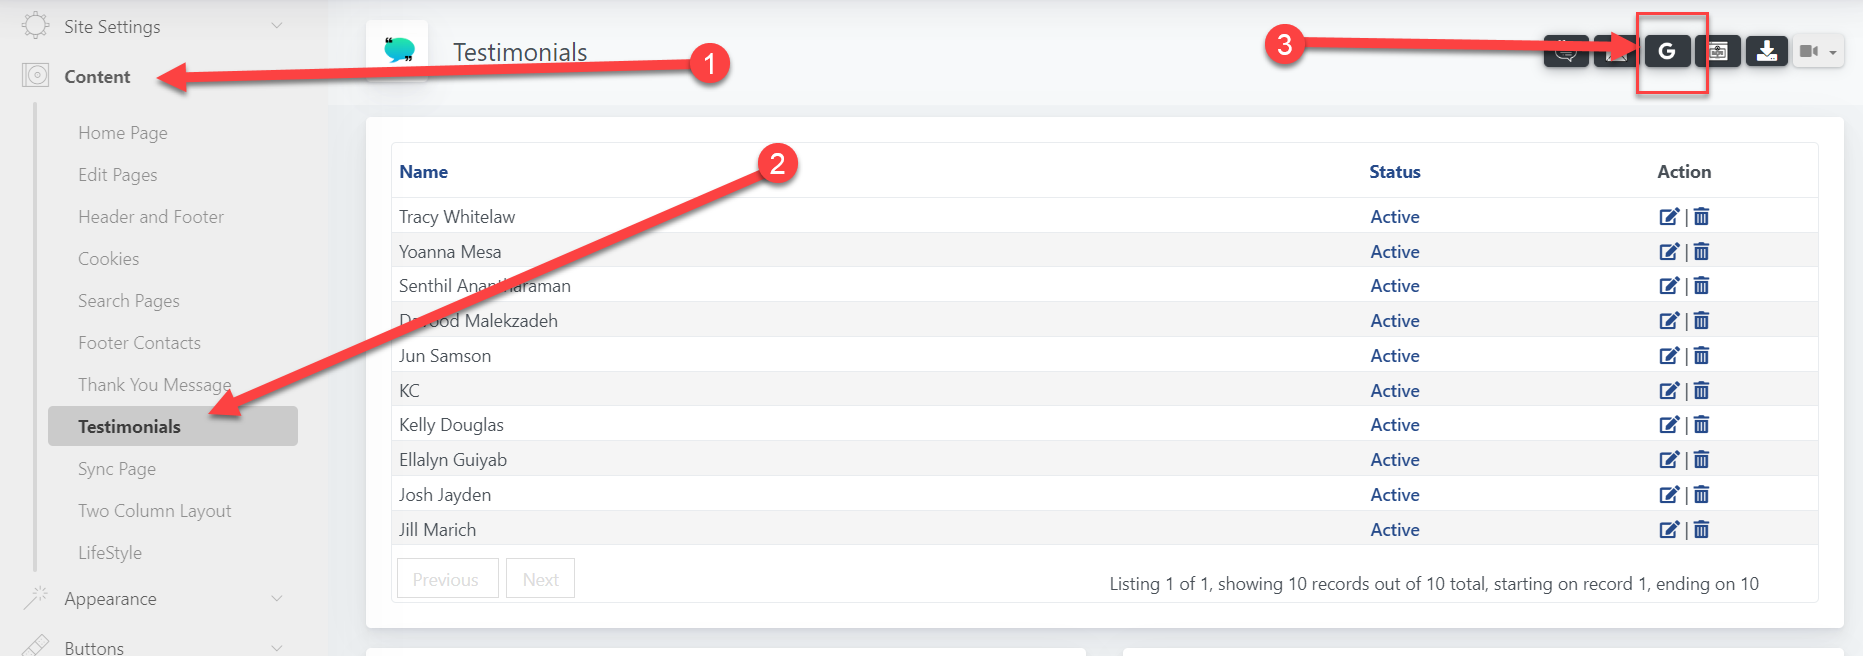Edit the Kelly Douglas testimonial

1668,425
